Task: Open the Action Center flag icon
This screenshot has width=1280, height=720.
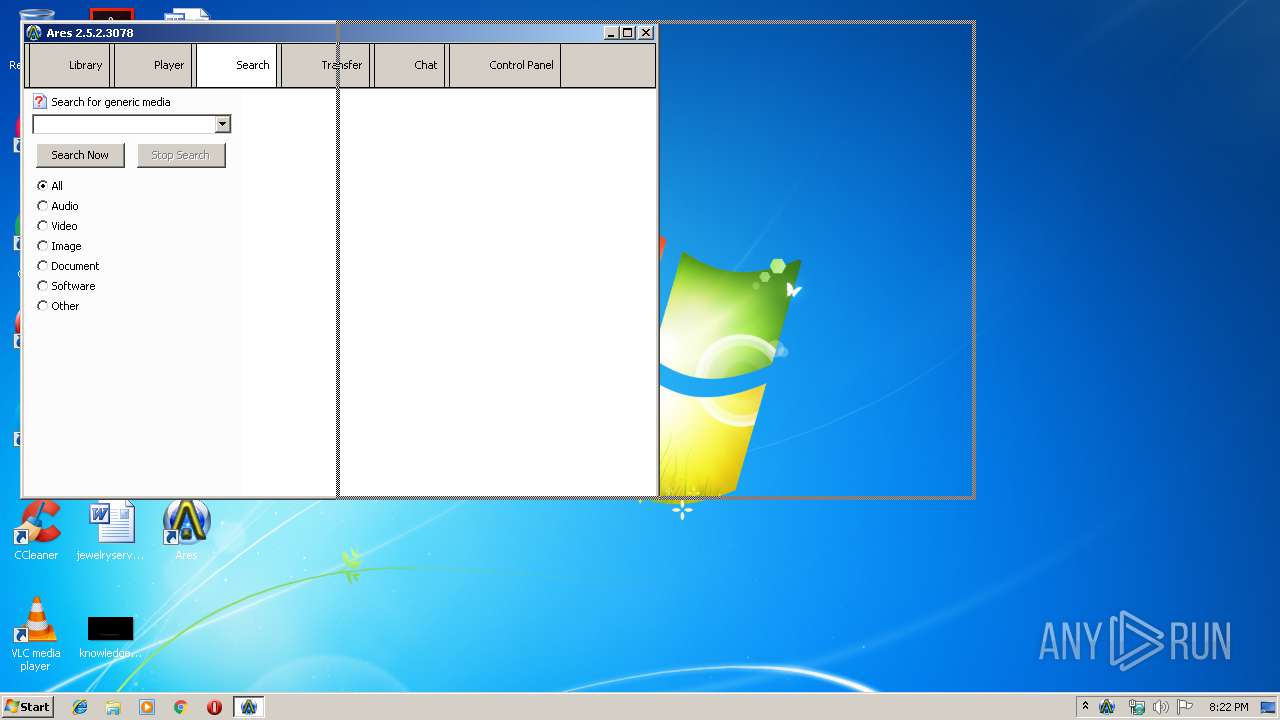Action: click(x=1185, y=707)
